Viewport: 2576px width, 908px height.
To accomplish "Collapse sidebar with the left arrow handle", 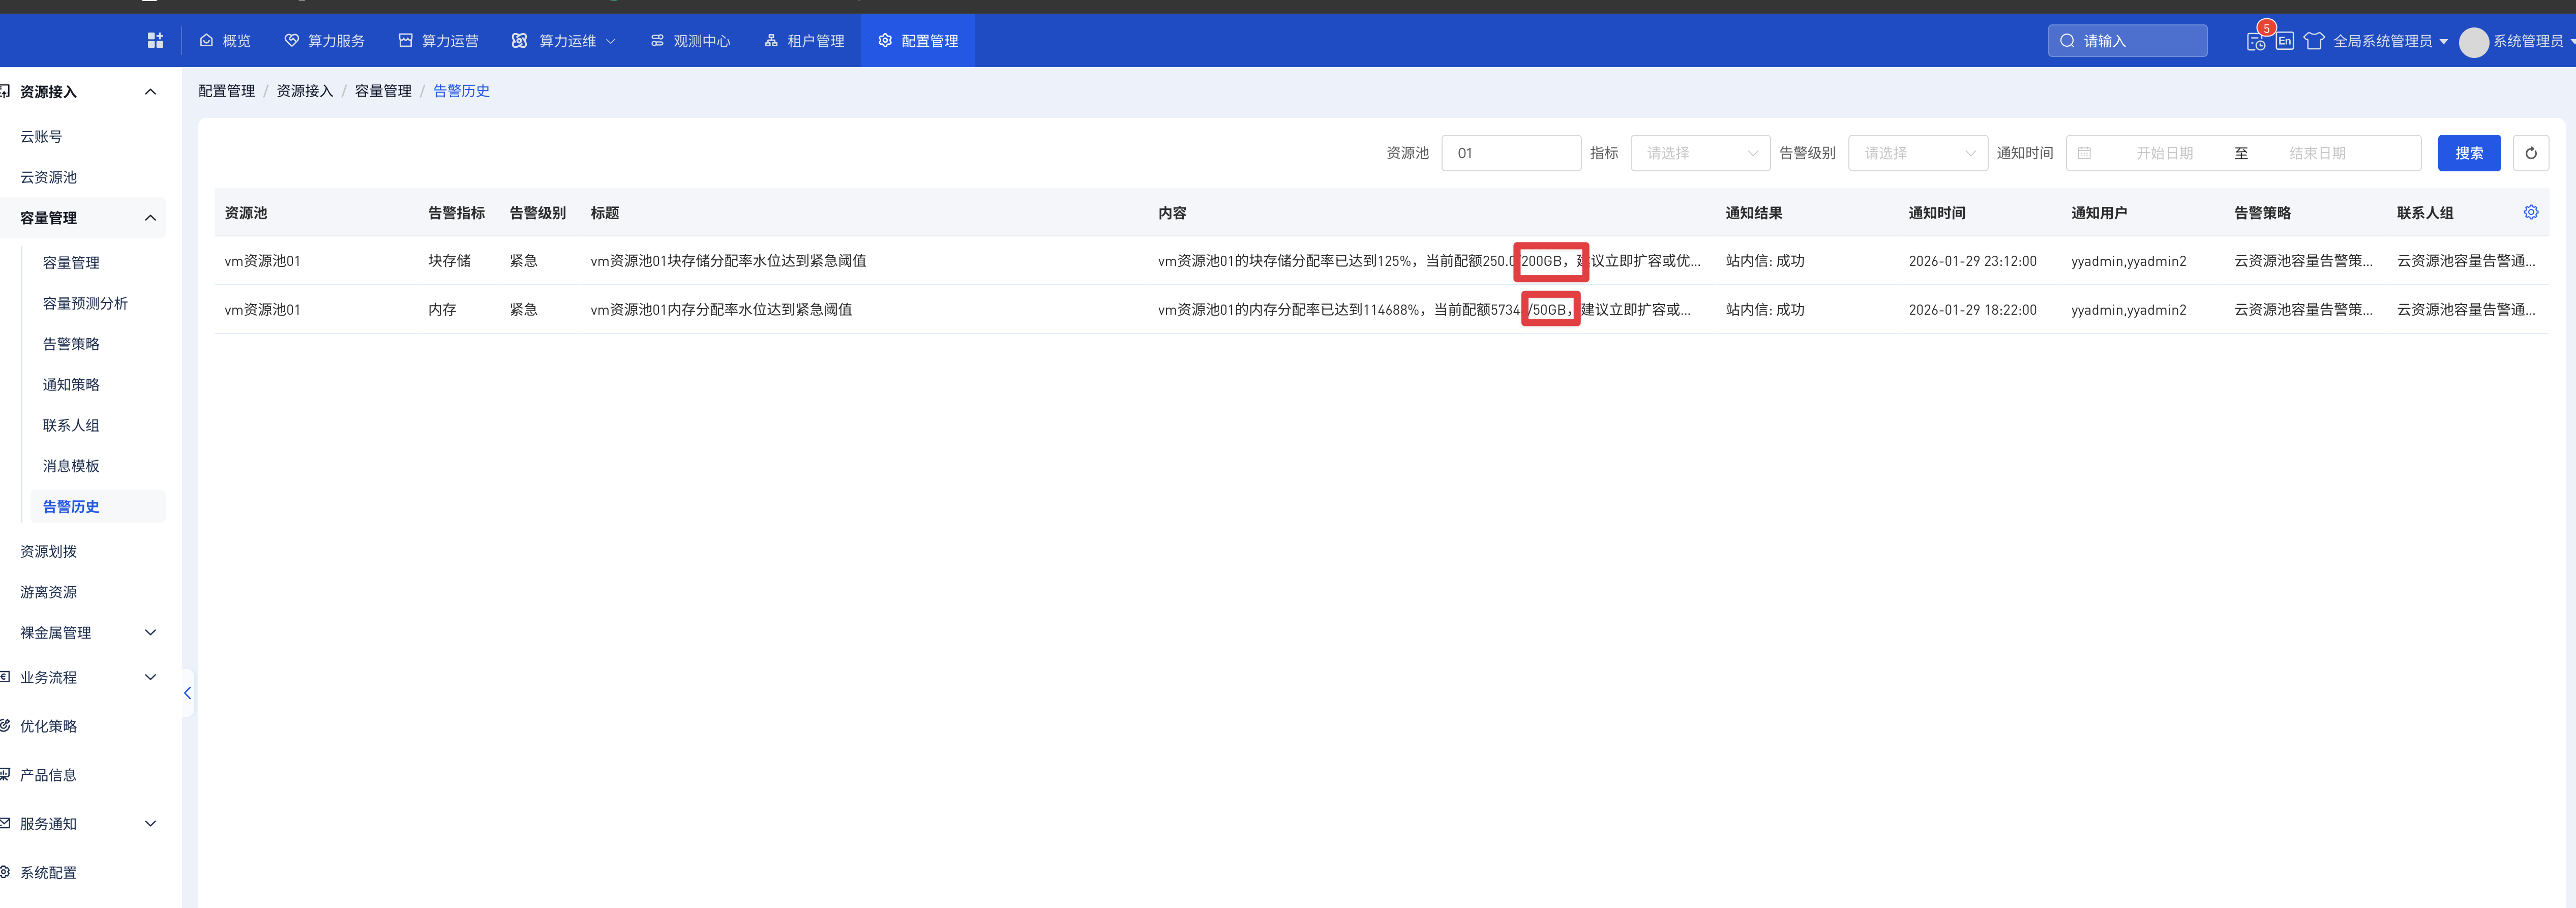I will [x=187, y=692].
